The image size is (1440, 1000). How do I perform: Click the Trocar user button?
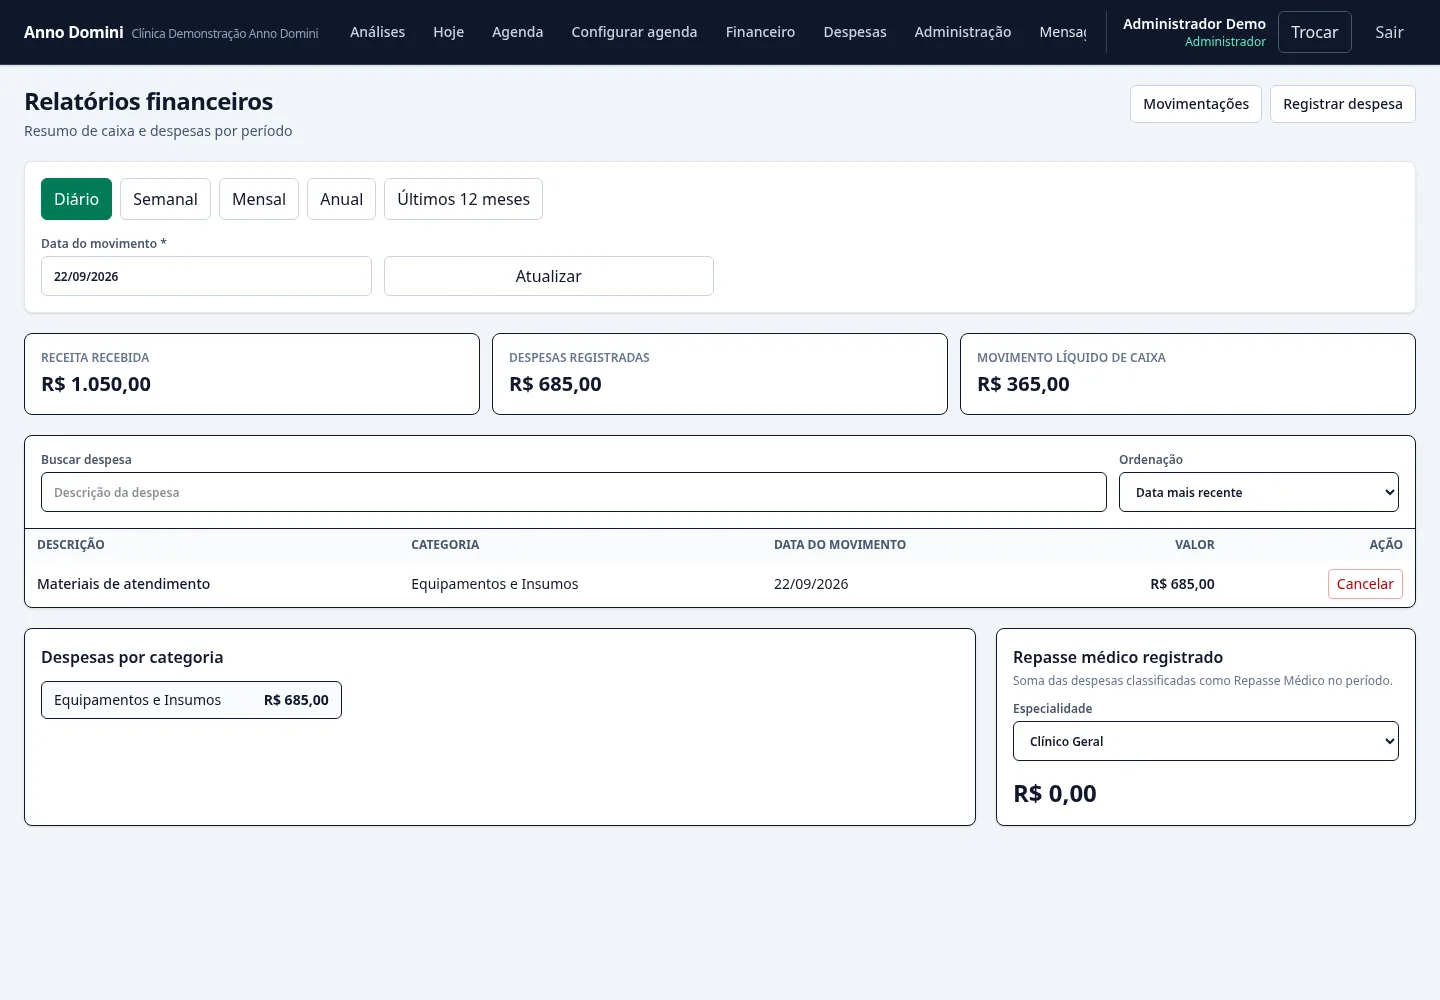(1314, 32)
